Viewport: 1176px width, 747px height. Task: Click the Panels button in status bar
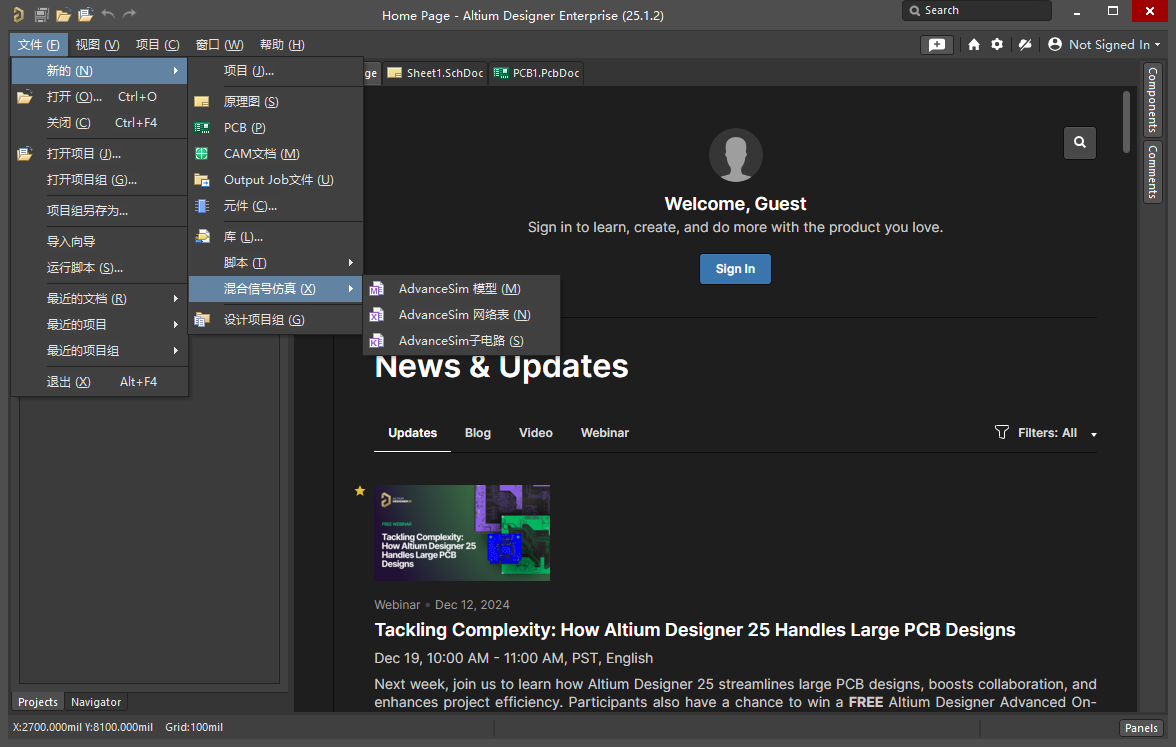click(1141, 728)
